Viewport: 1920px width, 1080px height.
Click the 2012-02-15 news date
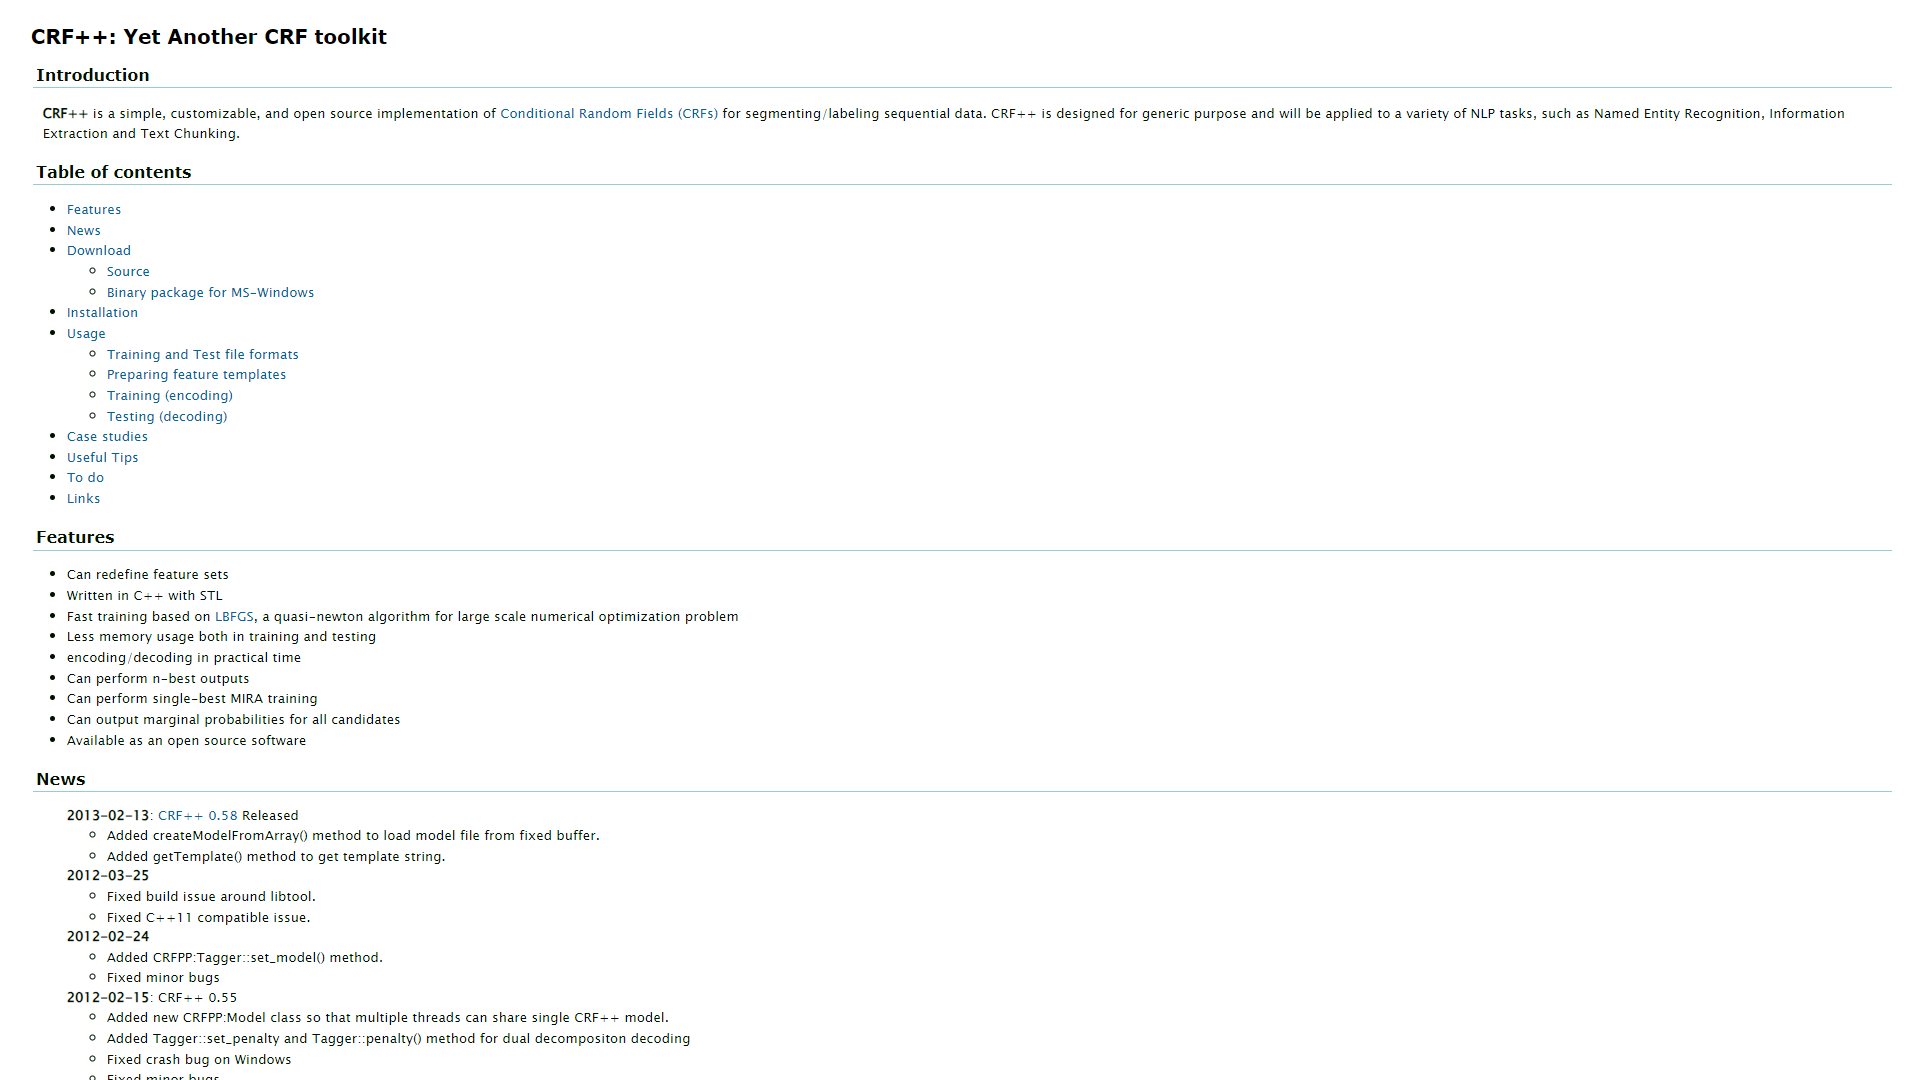tap(108, 998)
